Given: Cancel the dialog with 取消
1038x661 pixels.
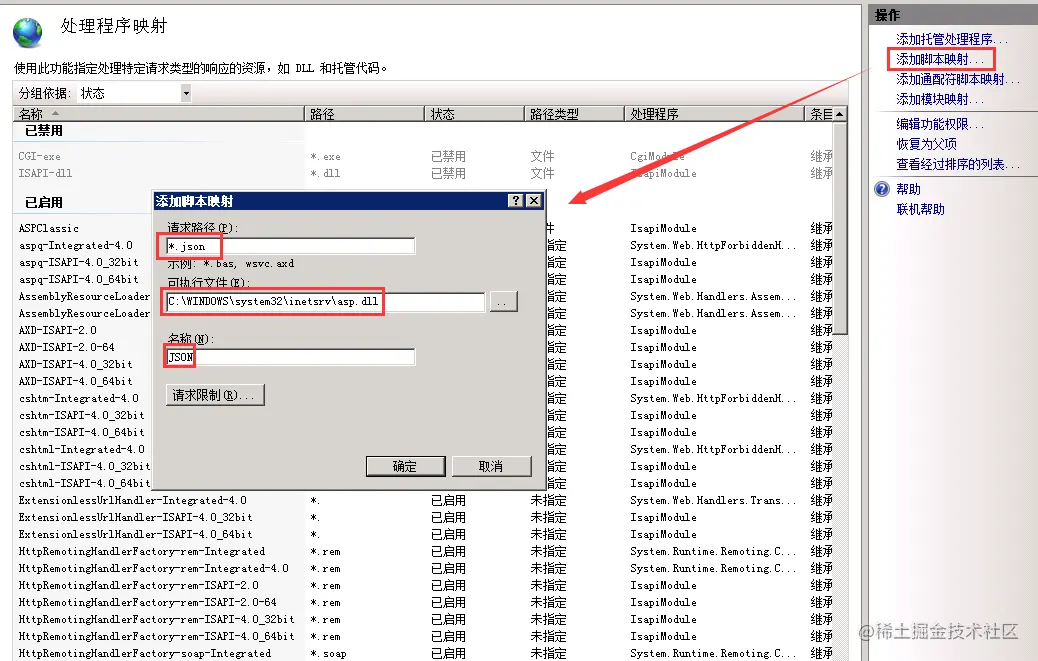Looking at the screenshot, I should pyautogui.click(x=491, y=466).
